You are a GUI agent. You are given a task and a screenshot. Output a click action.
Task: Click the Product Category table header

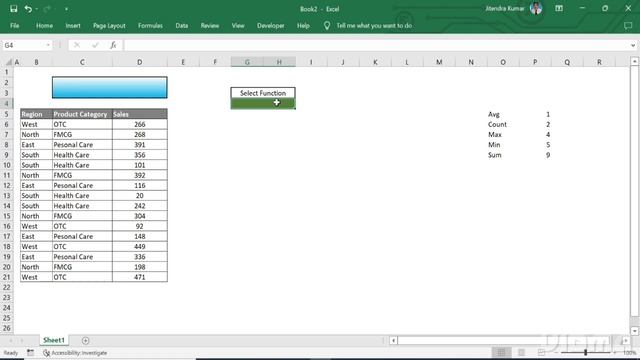pyautogui.click(x=82, y=114)
